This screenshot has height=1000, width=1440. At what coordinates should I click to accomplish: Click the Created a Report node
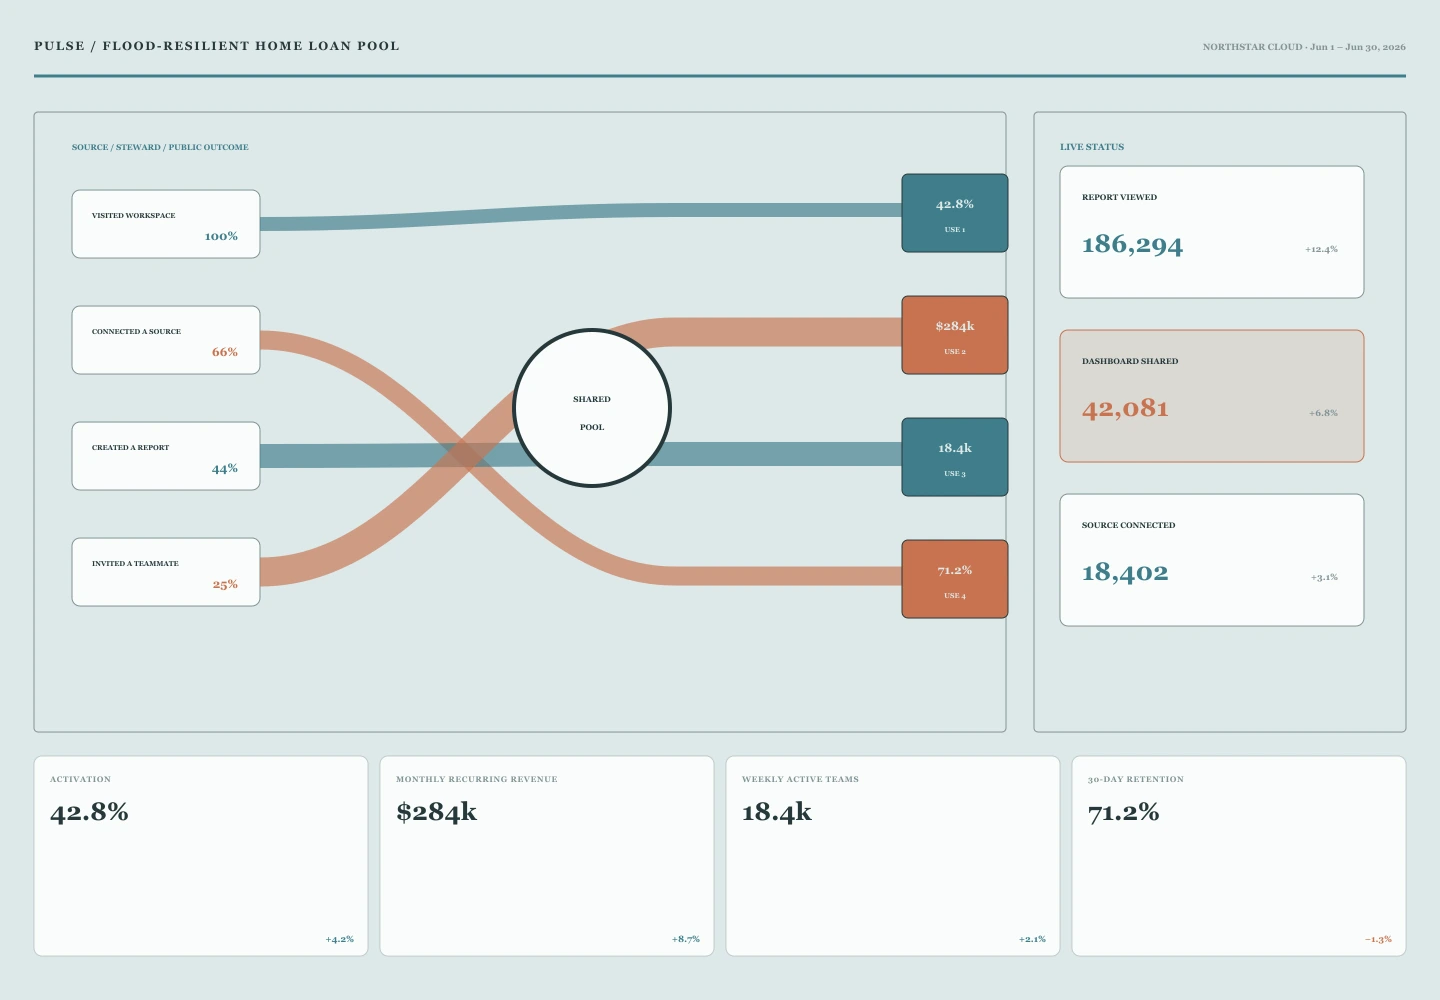pyautogui.click(x=166, y=456)
